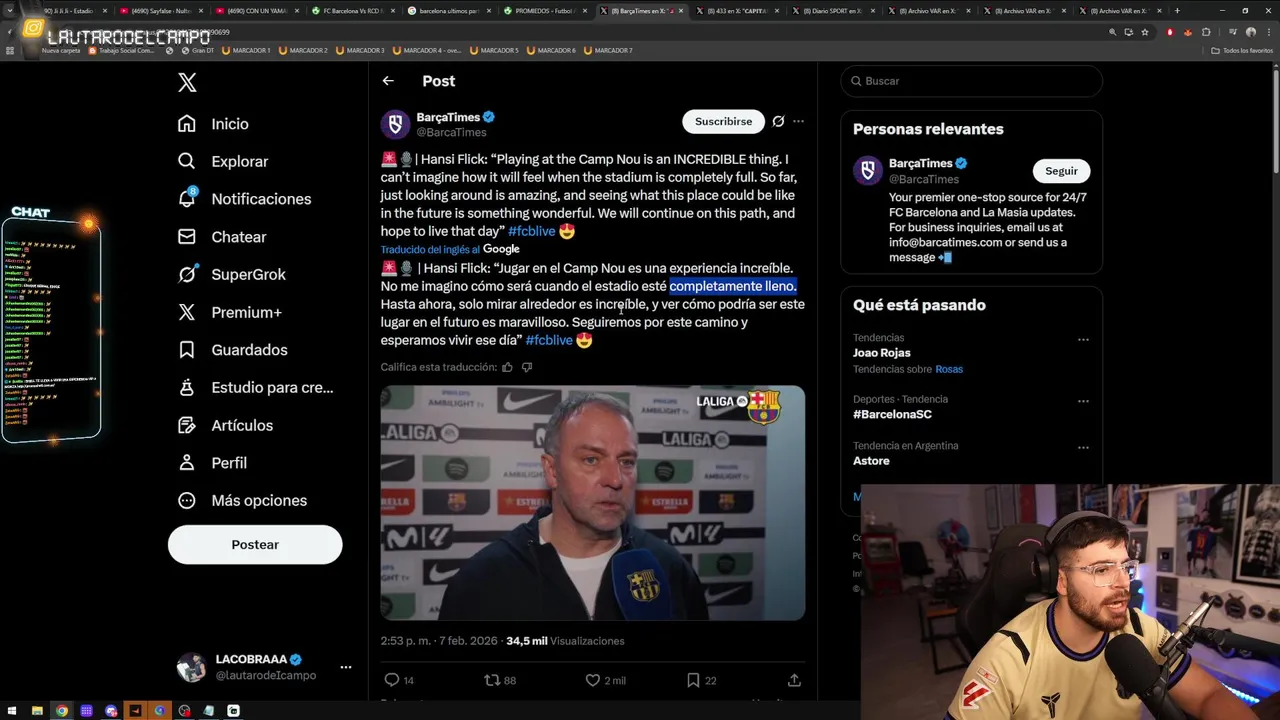
Task: Open Windows Start menu
Action: [x=12, y=711]
